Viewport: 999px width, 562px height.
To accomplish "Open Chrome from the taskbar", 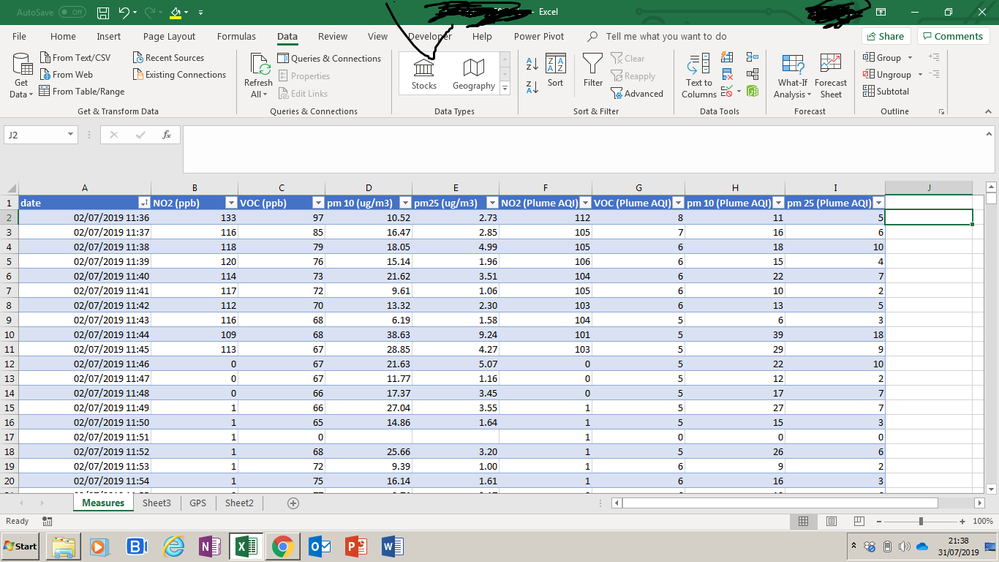I will [282, 546].
